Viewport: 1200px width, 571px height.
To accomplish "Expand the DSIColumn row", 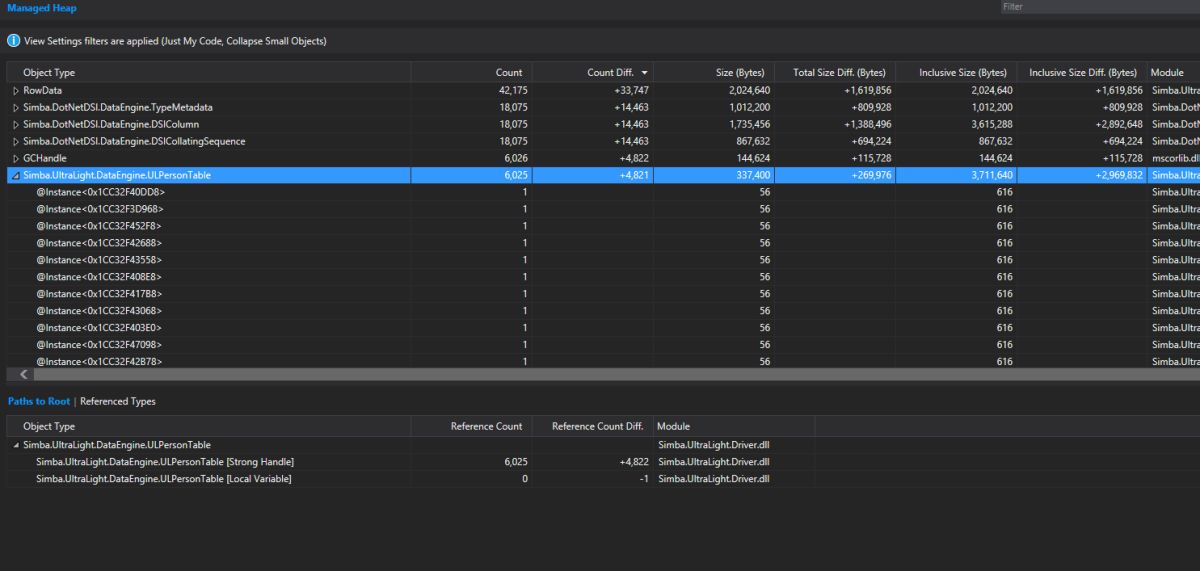I will [x=15, y=125].
